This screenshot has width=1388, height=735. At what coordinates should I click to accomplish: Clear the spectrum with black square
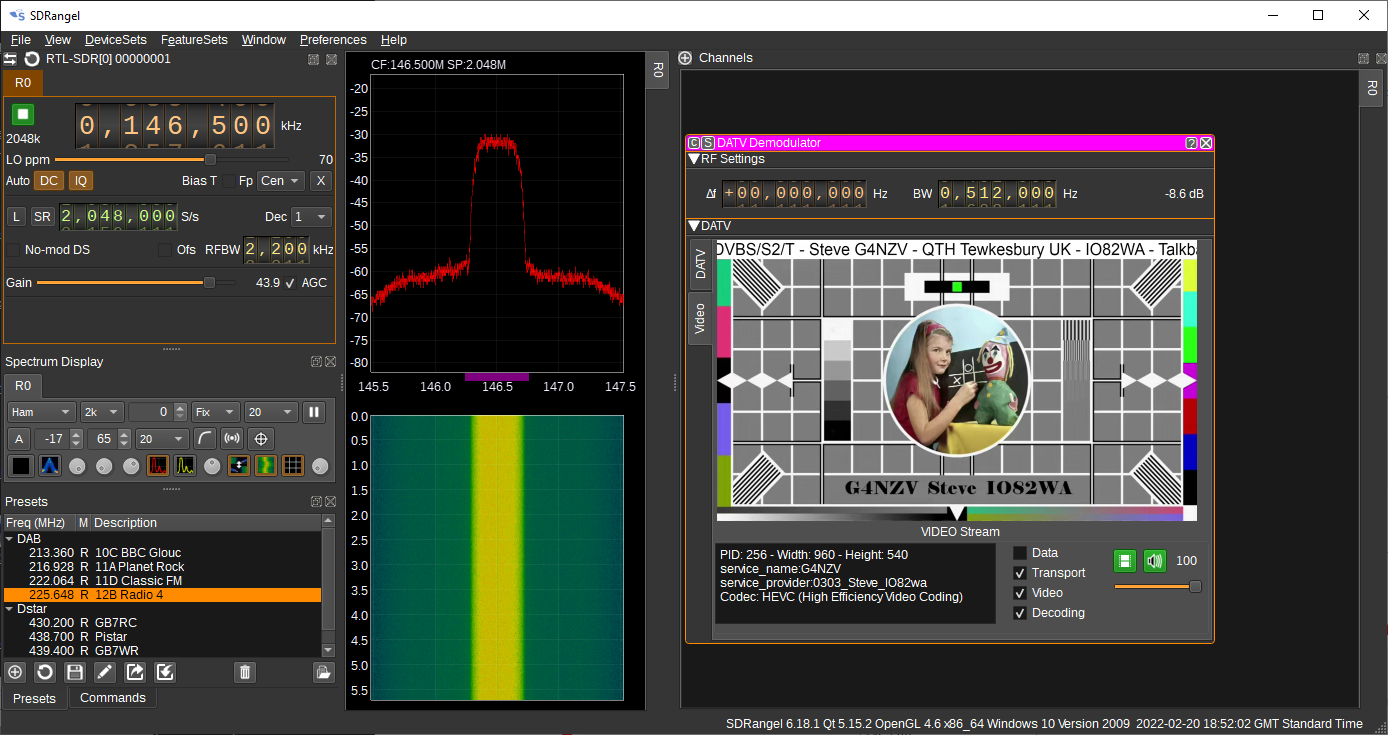click(x=20, y=465)
